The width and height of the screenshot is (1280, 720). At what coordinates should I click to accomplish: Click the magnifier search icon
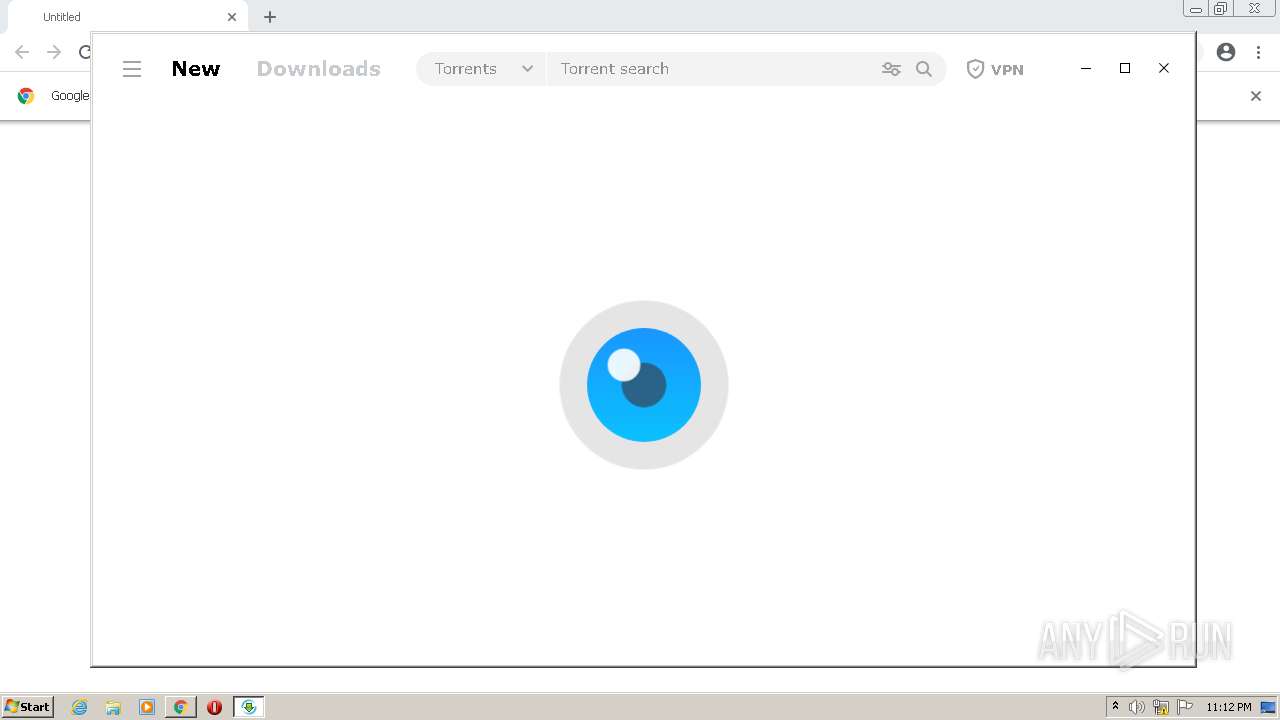coord(924,69)
